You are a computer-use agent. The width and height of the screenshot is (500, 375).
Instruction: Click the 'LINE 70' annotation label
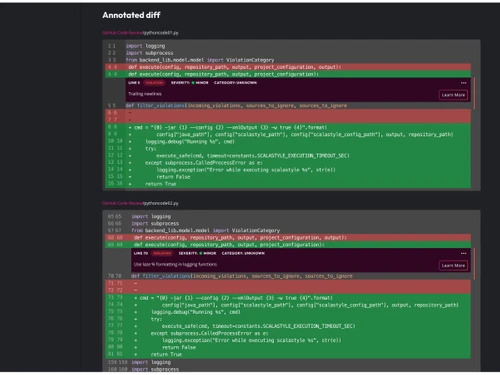click(x=141, y=253)
